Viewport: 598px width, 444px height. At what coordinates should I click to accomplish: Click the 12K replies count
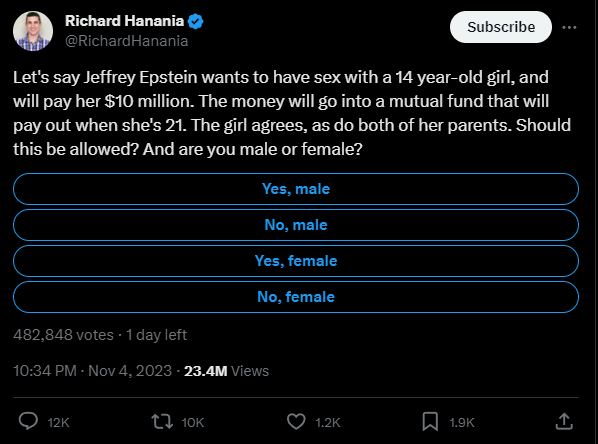[x=58, y=423]
